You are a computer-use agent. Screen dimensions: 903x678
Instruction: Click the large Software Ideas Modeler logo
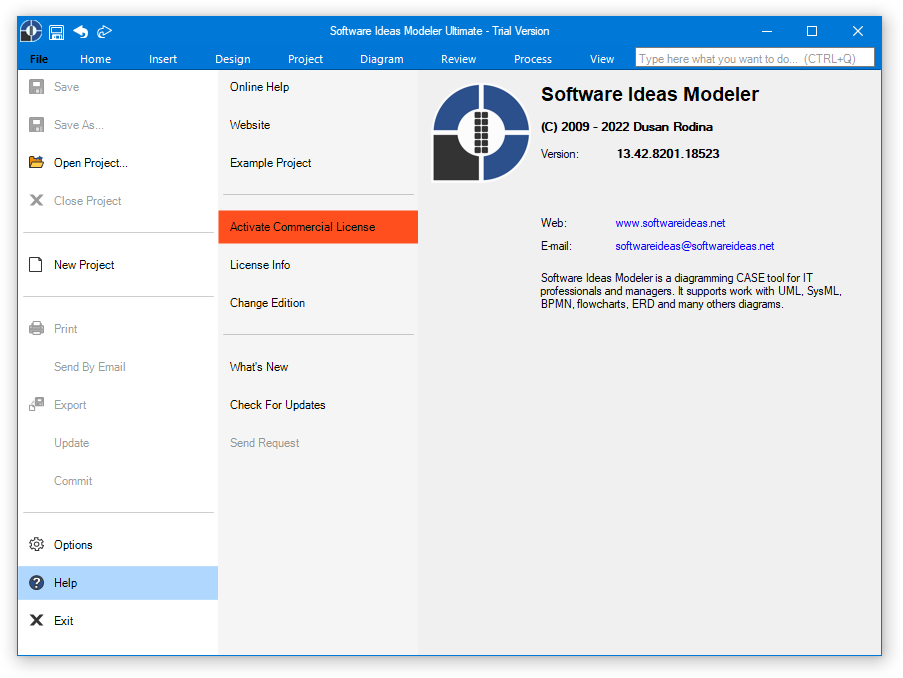point(481,132)
